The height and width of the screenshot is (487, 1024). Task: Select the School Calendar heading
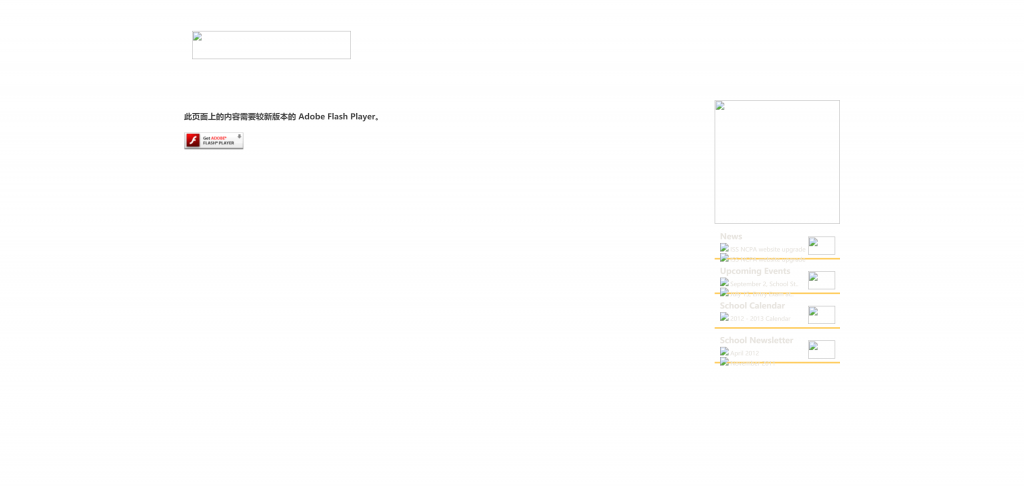752,306
